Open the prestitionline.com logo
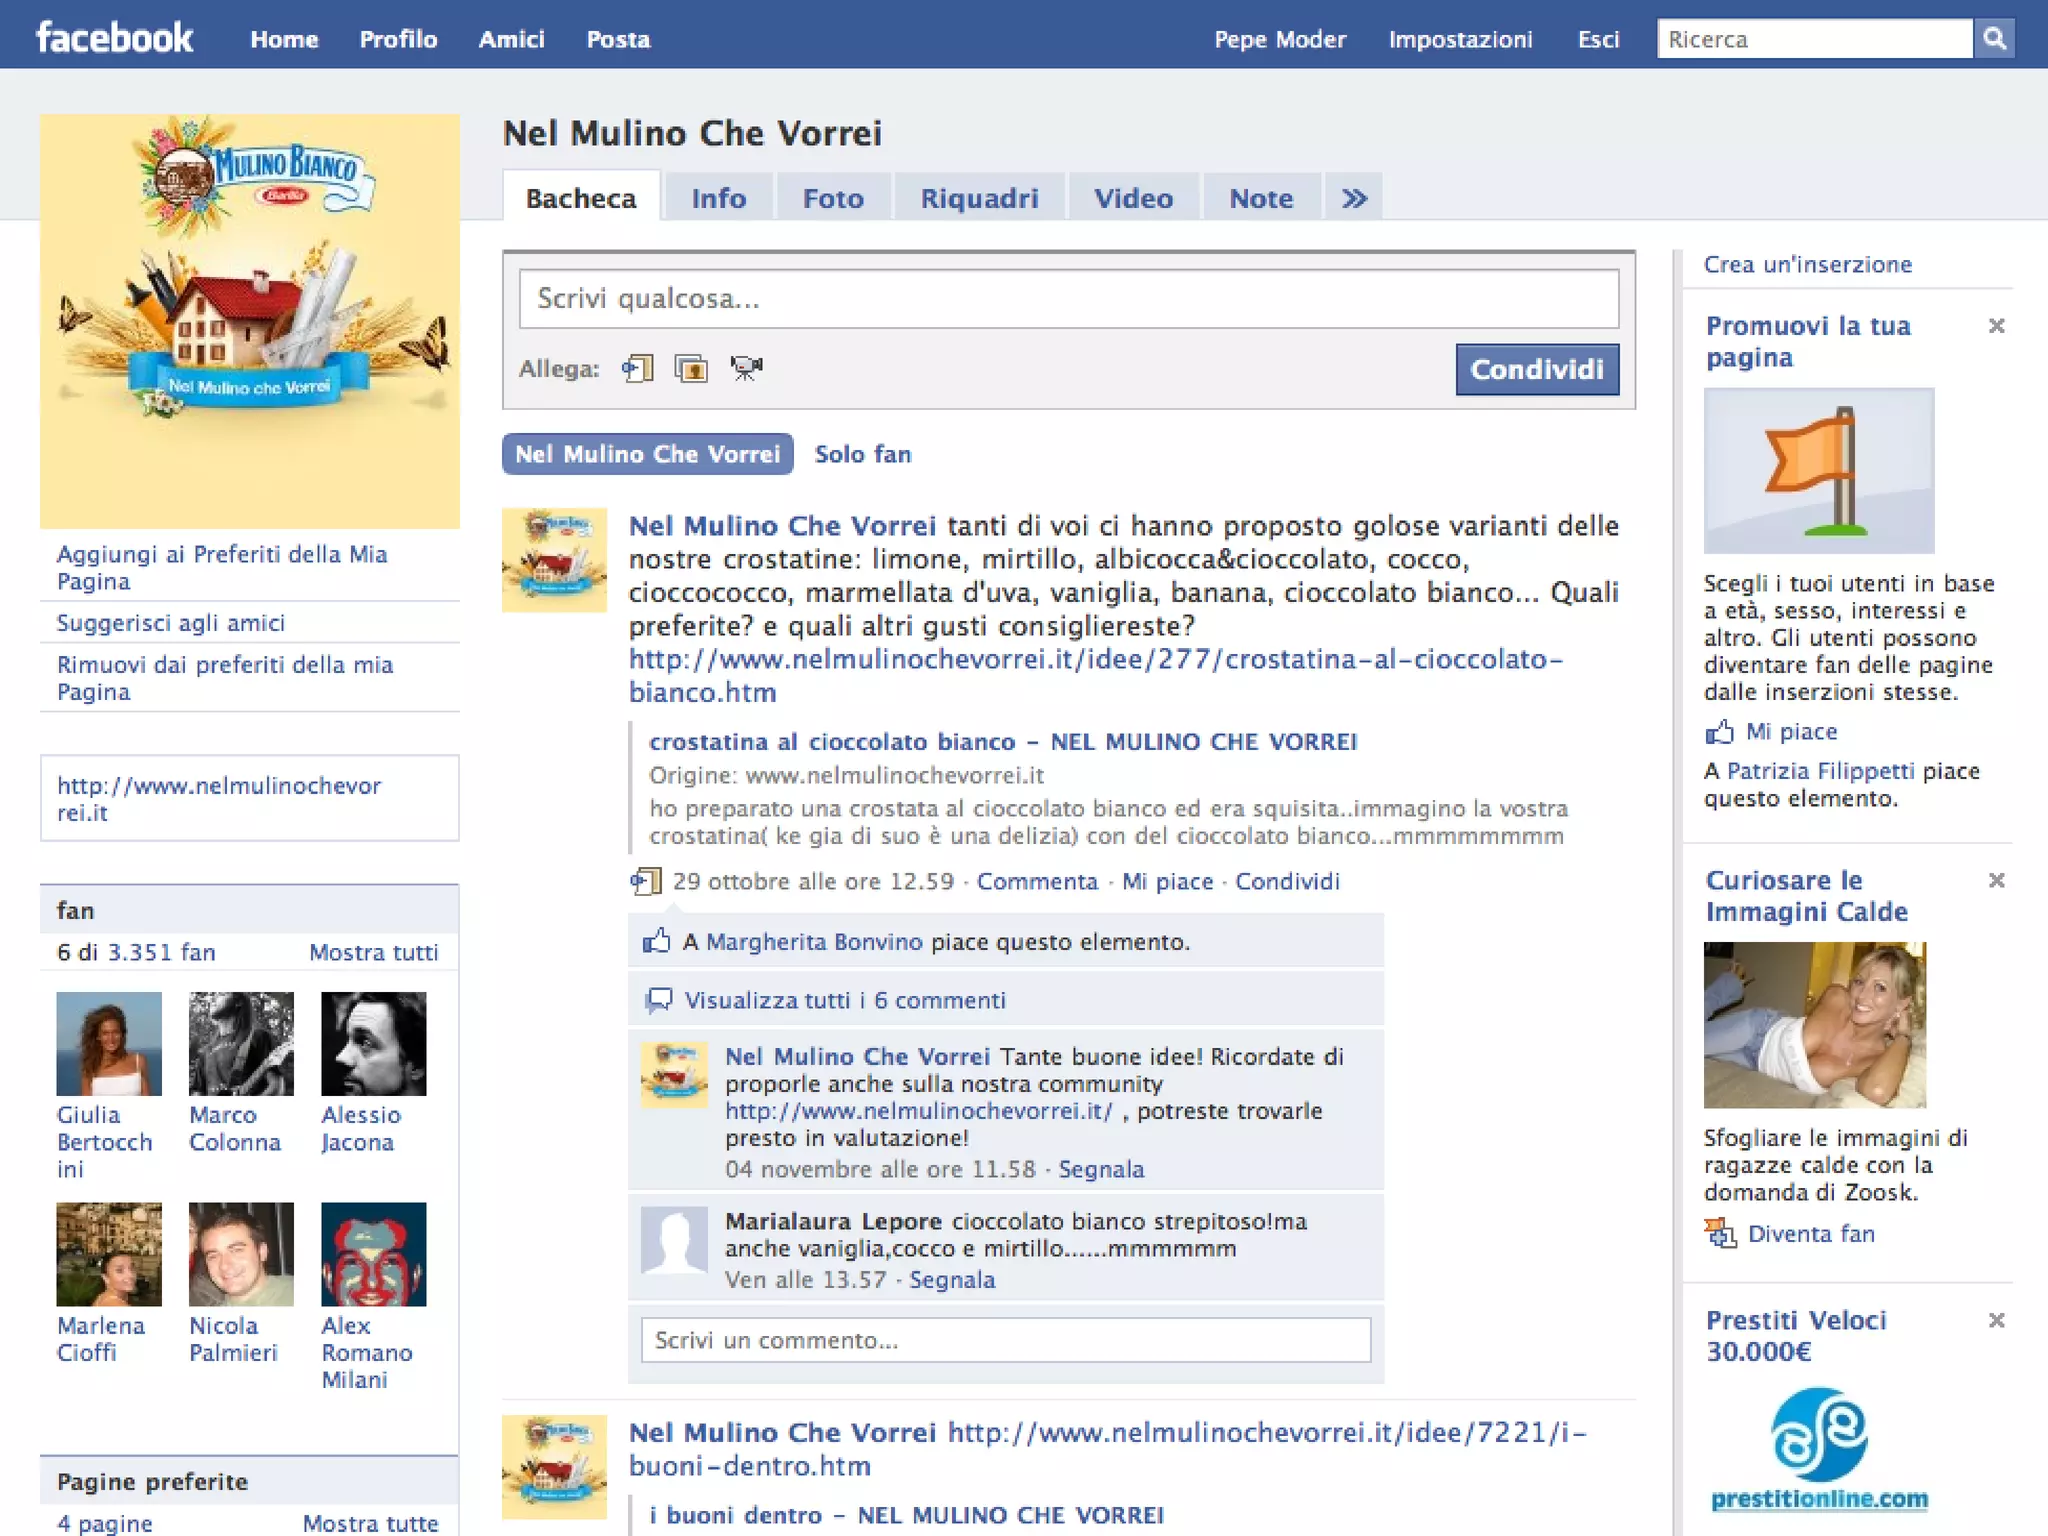Image resolution: width=2048 pixels, height=1536 pixels. point(1819,1448)
